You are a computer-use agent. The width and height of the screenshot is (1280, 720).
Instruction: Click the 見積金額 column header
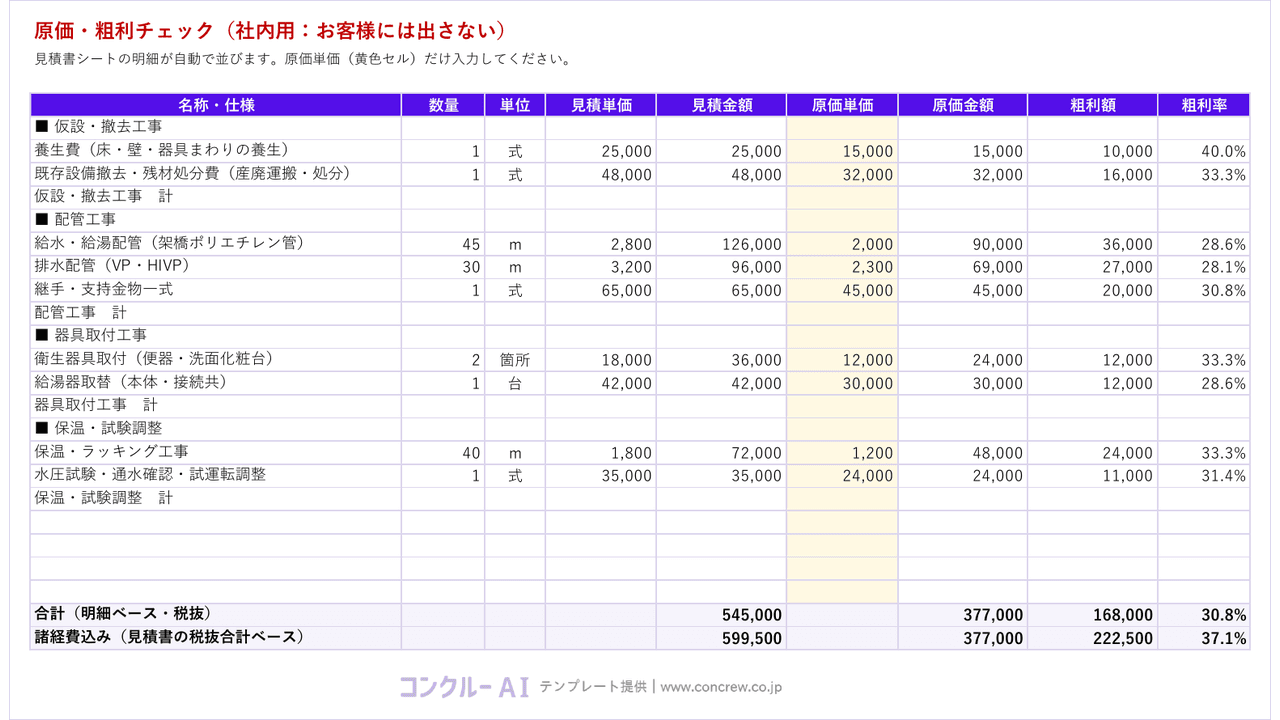click(x=721, y=105)
